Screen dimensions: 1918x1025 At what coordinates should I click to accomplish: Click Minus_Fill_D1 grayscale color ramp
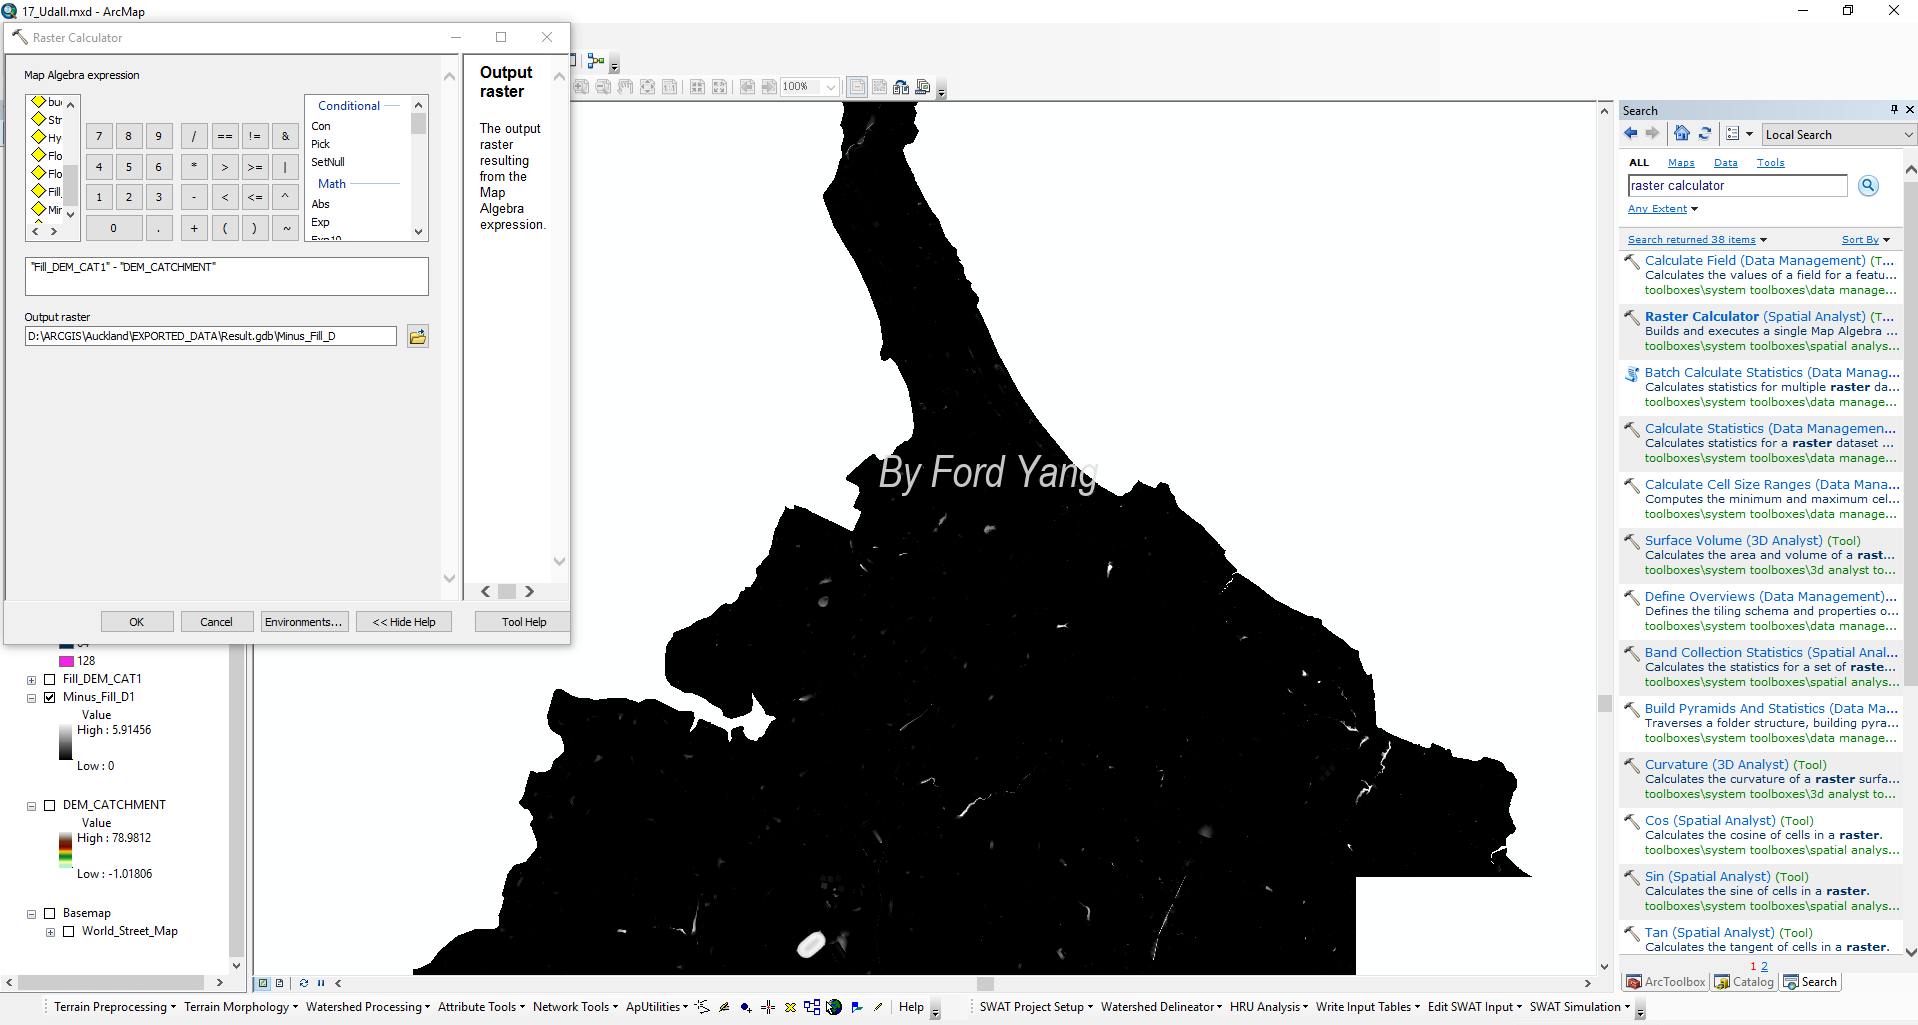65,743
